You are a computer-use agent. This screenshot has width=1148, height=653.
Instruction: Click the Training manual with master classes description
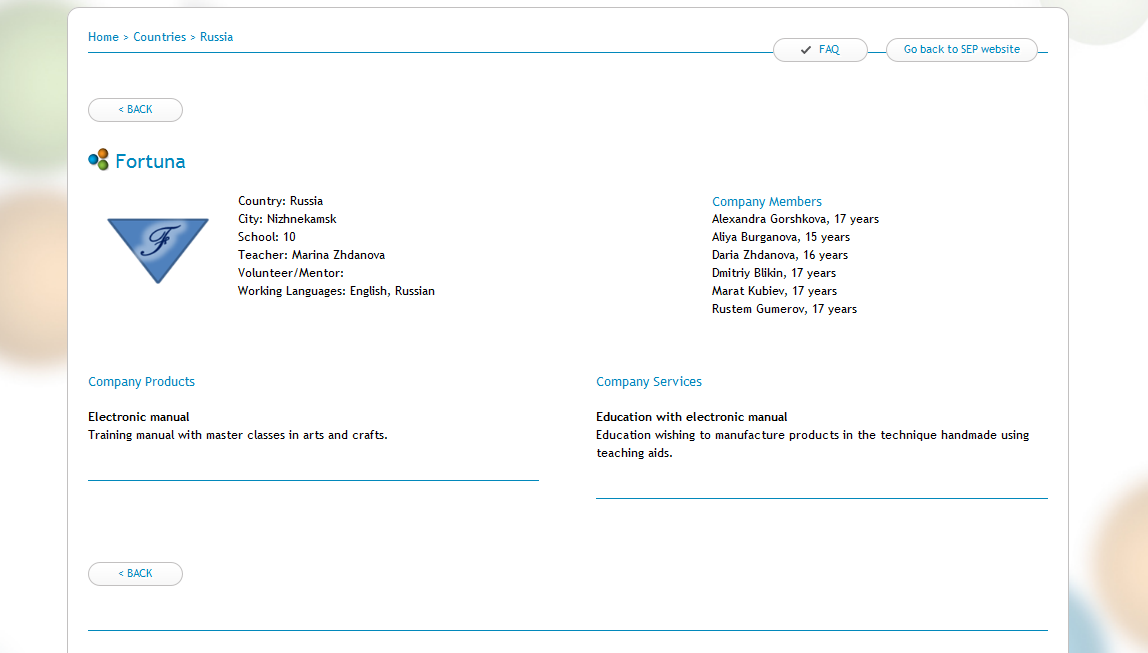(238, 436)
